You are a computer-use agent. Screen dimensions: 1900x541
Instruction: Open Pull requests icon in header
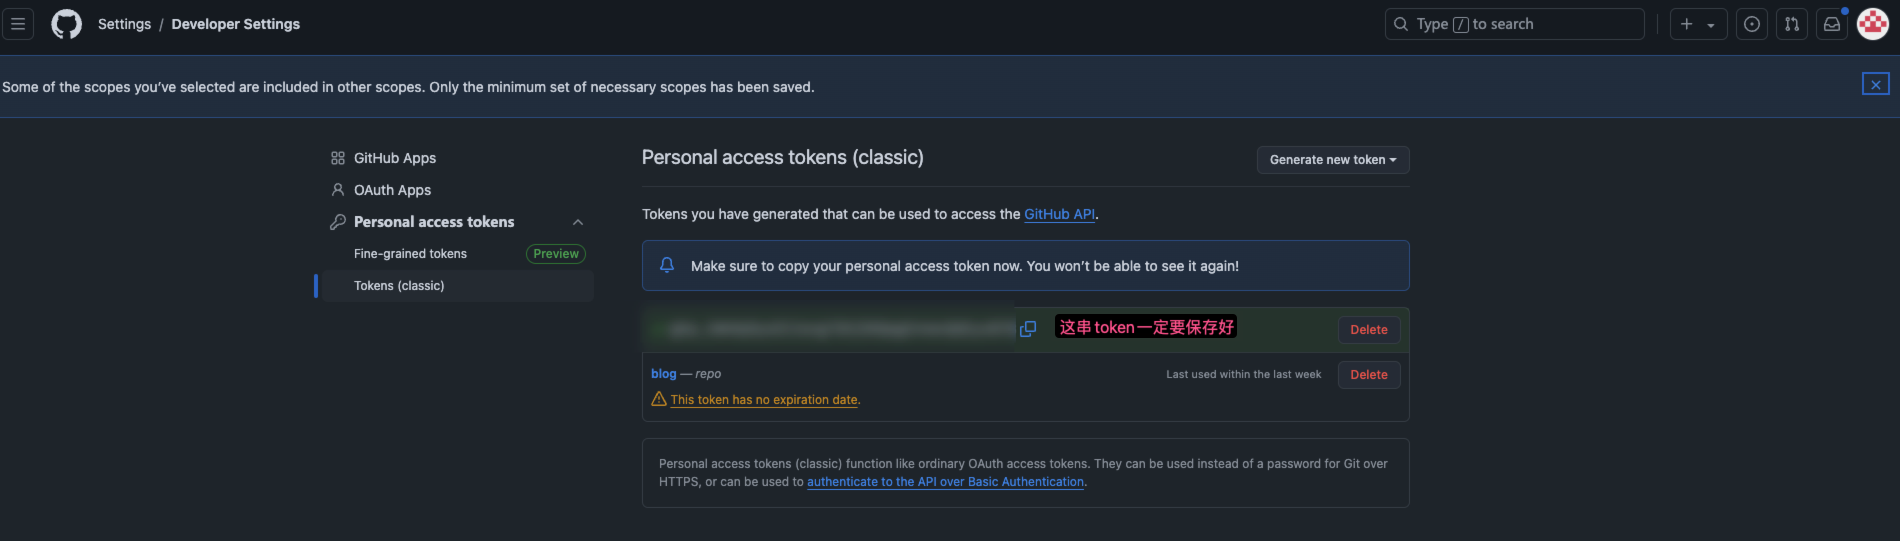1792,24
